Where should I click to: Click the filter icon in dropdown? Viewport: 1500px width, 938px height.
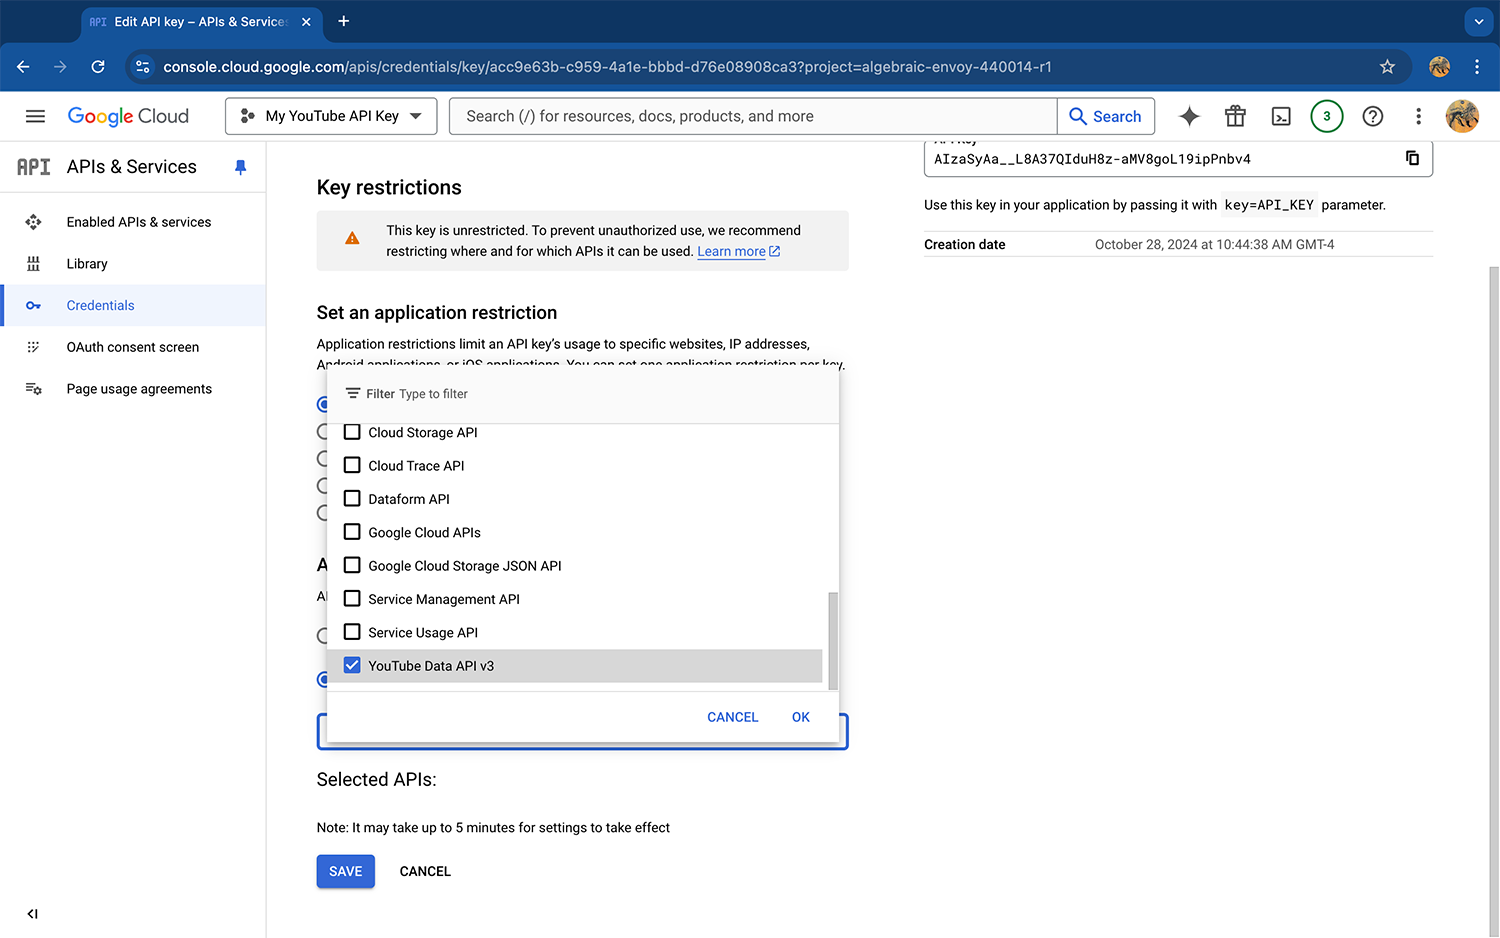click(x=352, y=393)
